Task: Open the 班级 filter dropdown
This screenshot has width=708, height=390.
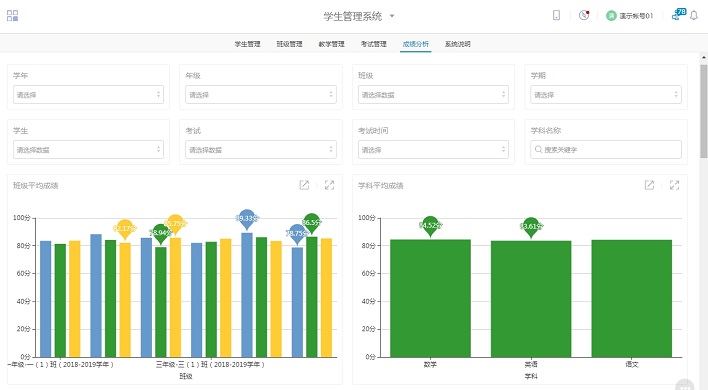Action: 433,95
